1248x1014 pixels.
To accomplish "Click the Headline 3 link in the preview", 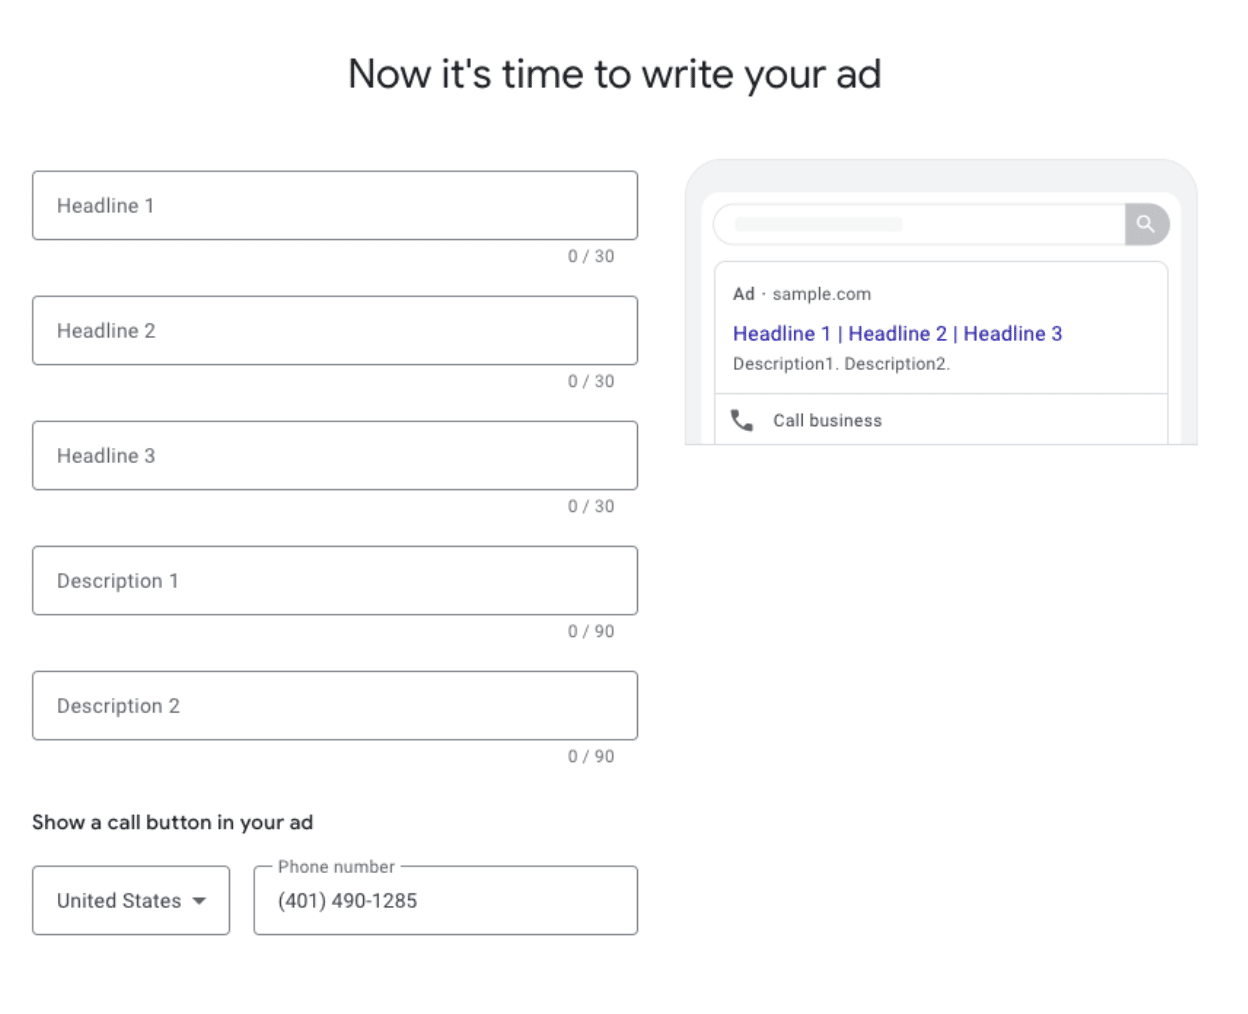I will click(x=1013, y=333).
